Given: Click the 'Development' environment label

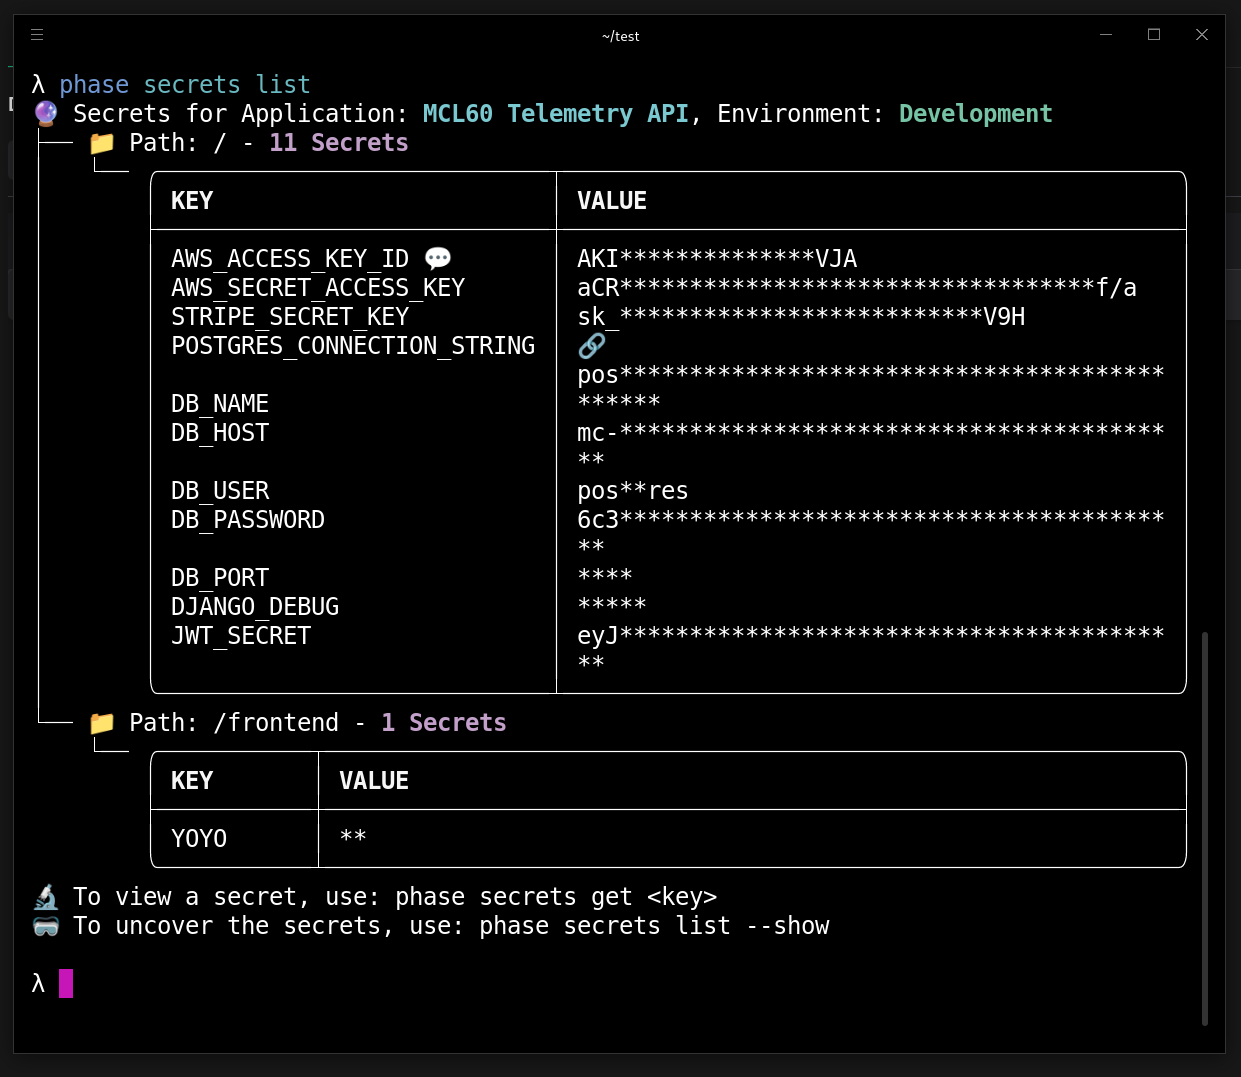Looking at the screenshot, I should 976,114.
